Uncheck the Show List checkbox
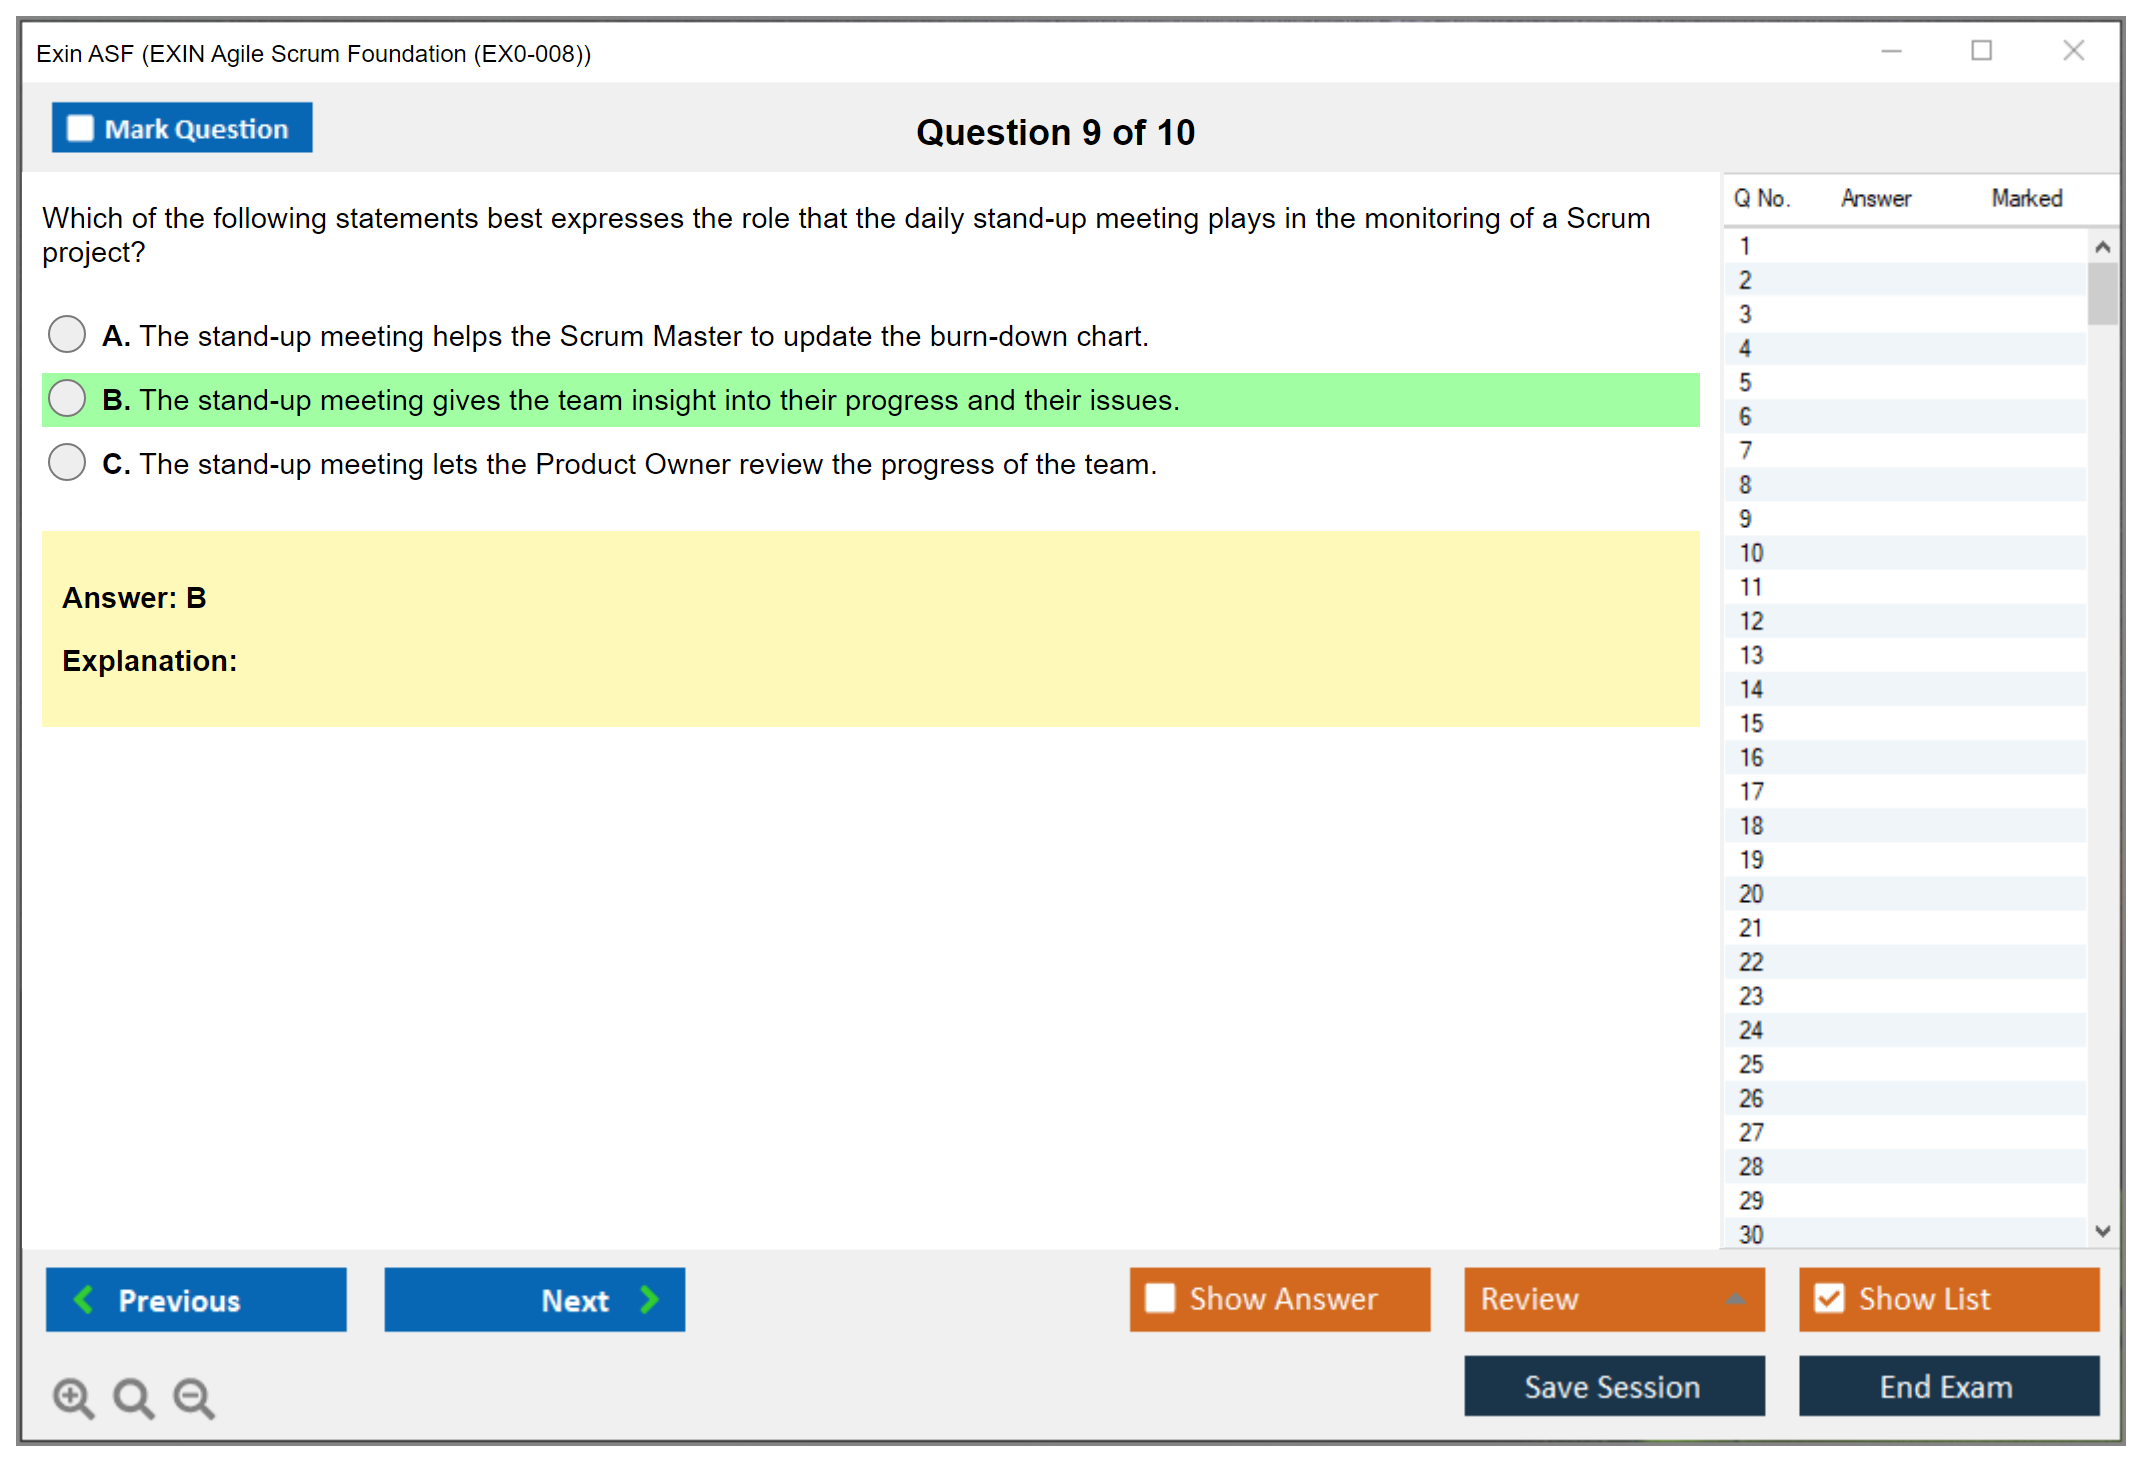The image size is (2150, 1470). 1829,1298
